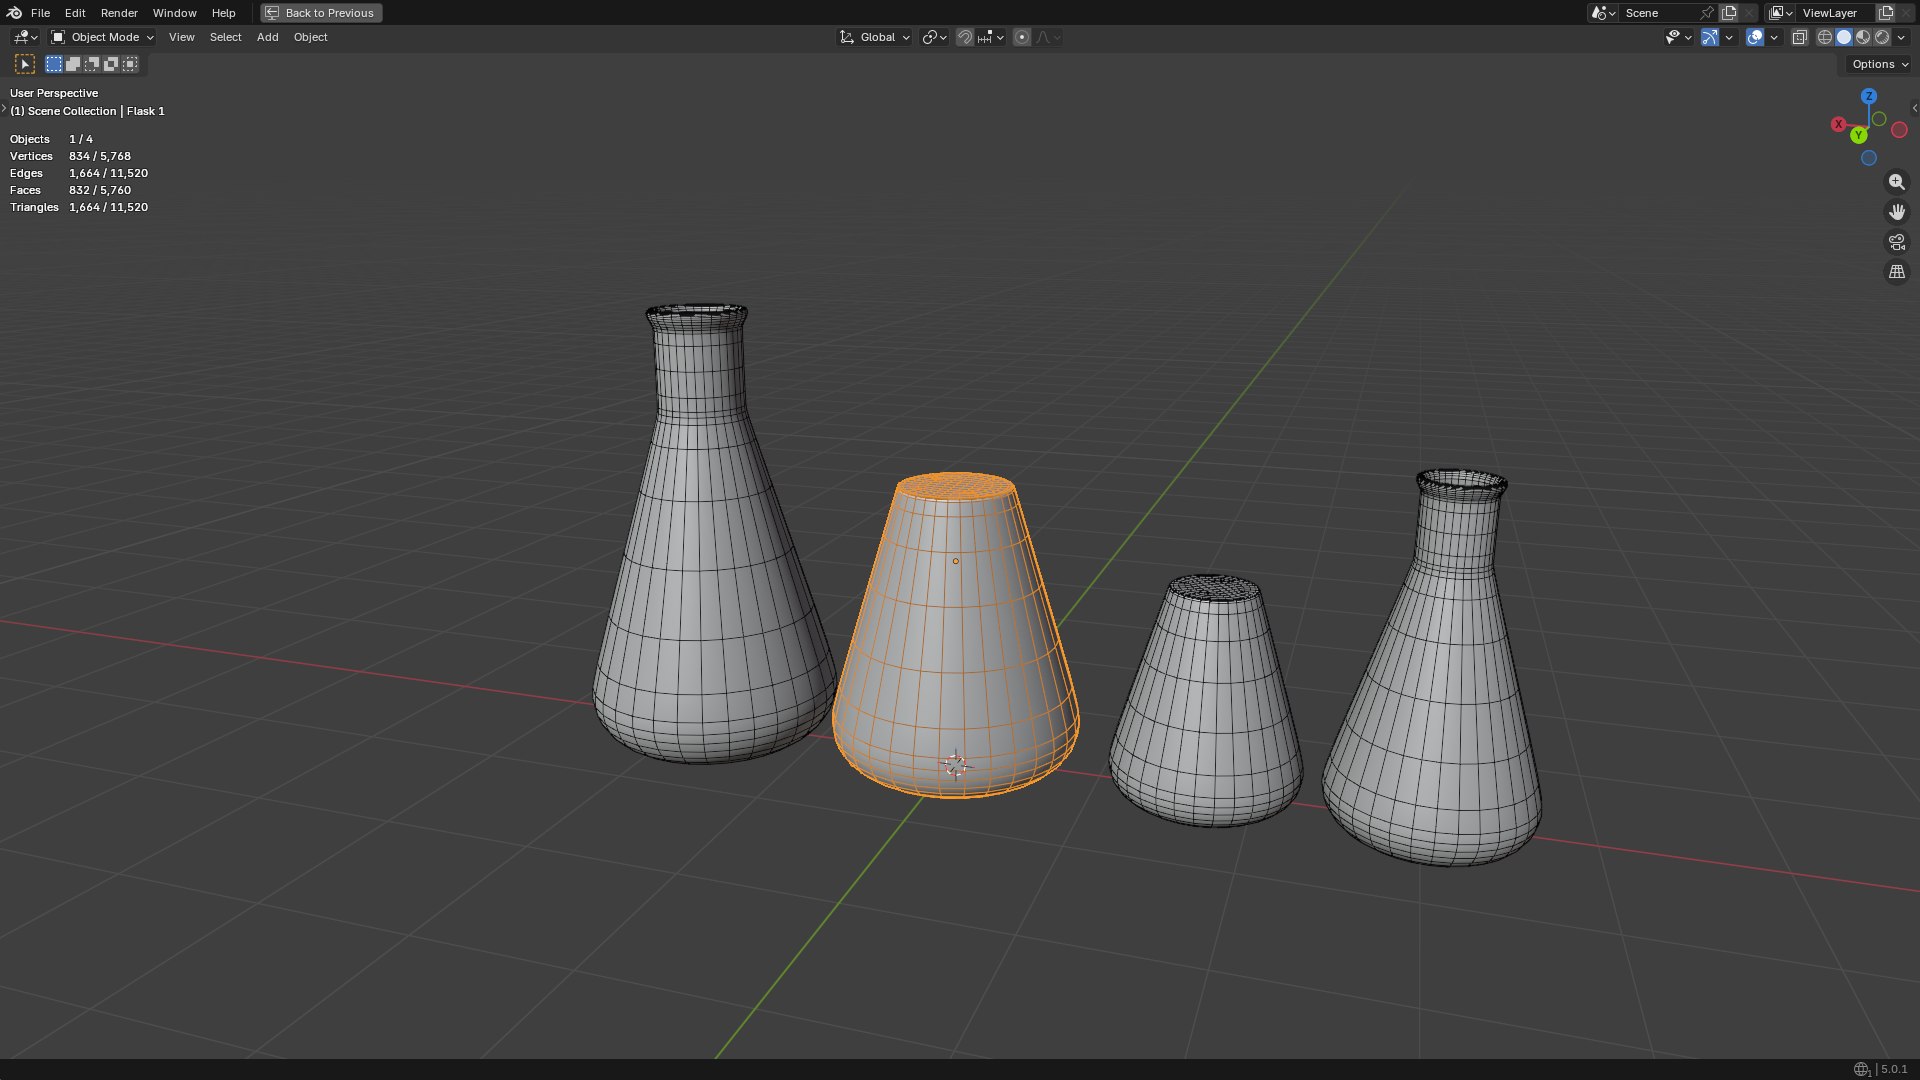Click the Y axis on navigation gizmo
Screen dimensions: 1920x1080
tap(1858, 135)
